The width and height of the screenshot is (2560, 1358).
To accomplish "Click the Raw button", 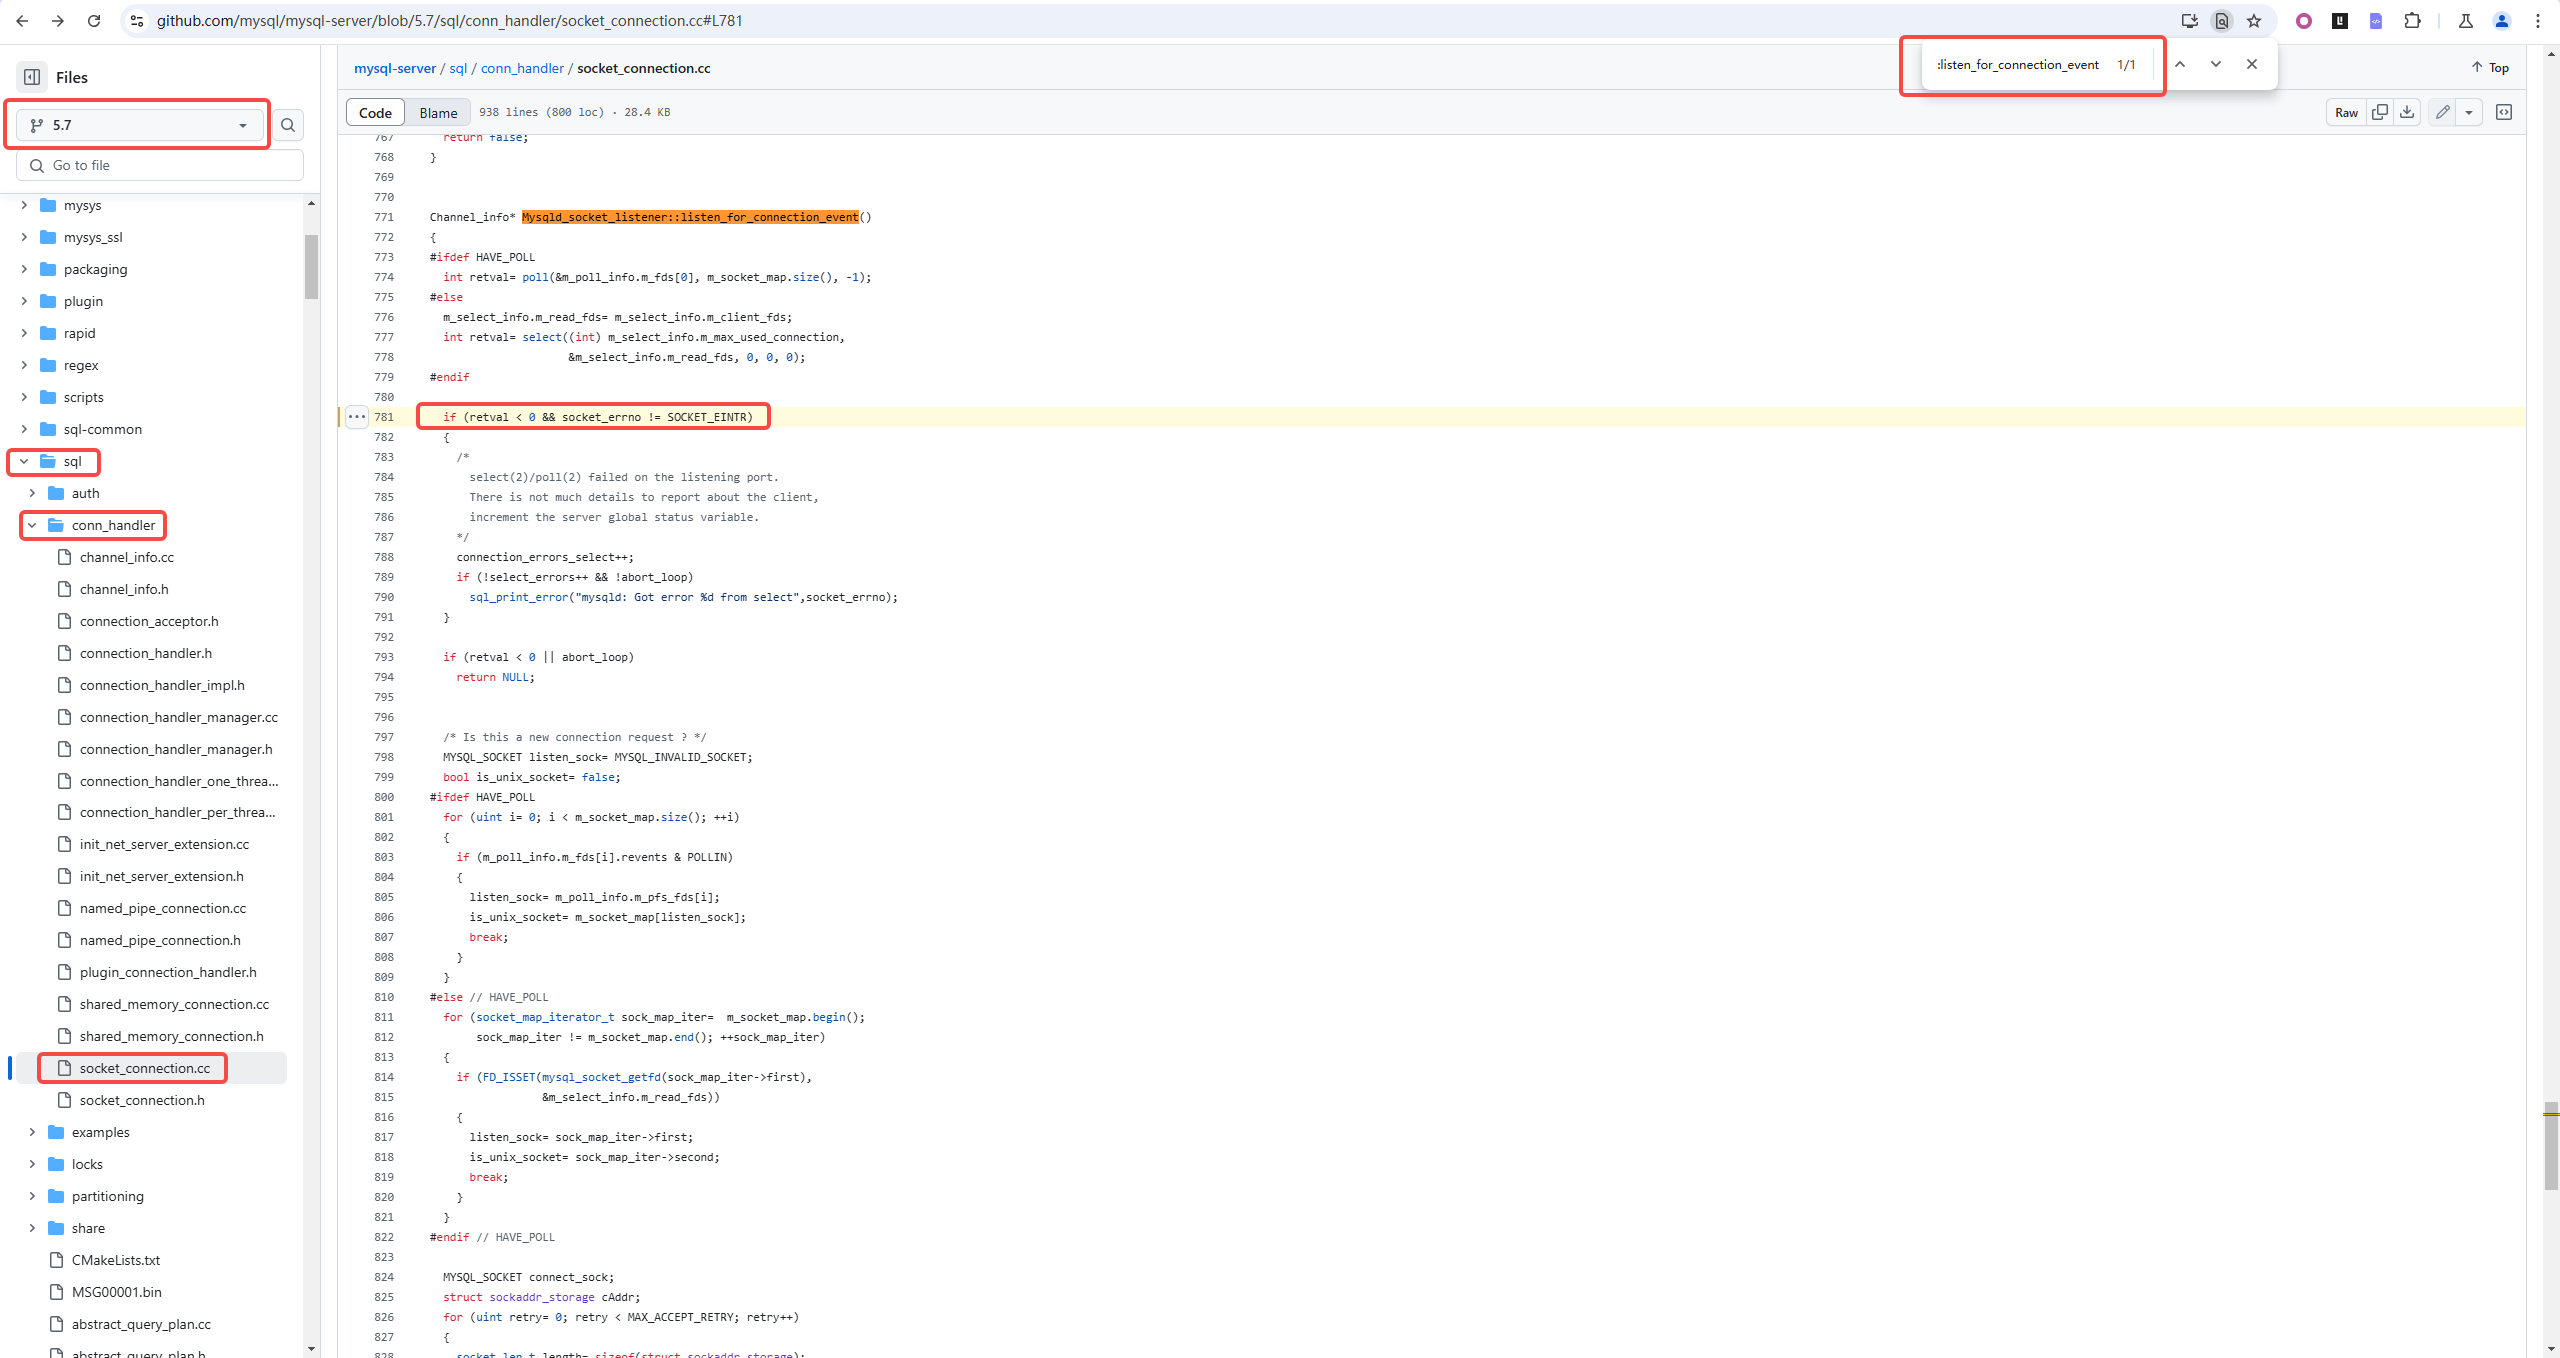I will pos(2346,112).
